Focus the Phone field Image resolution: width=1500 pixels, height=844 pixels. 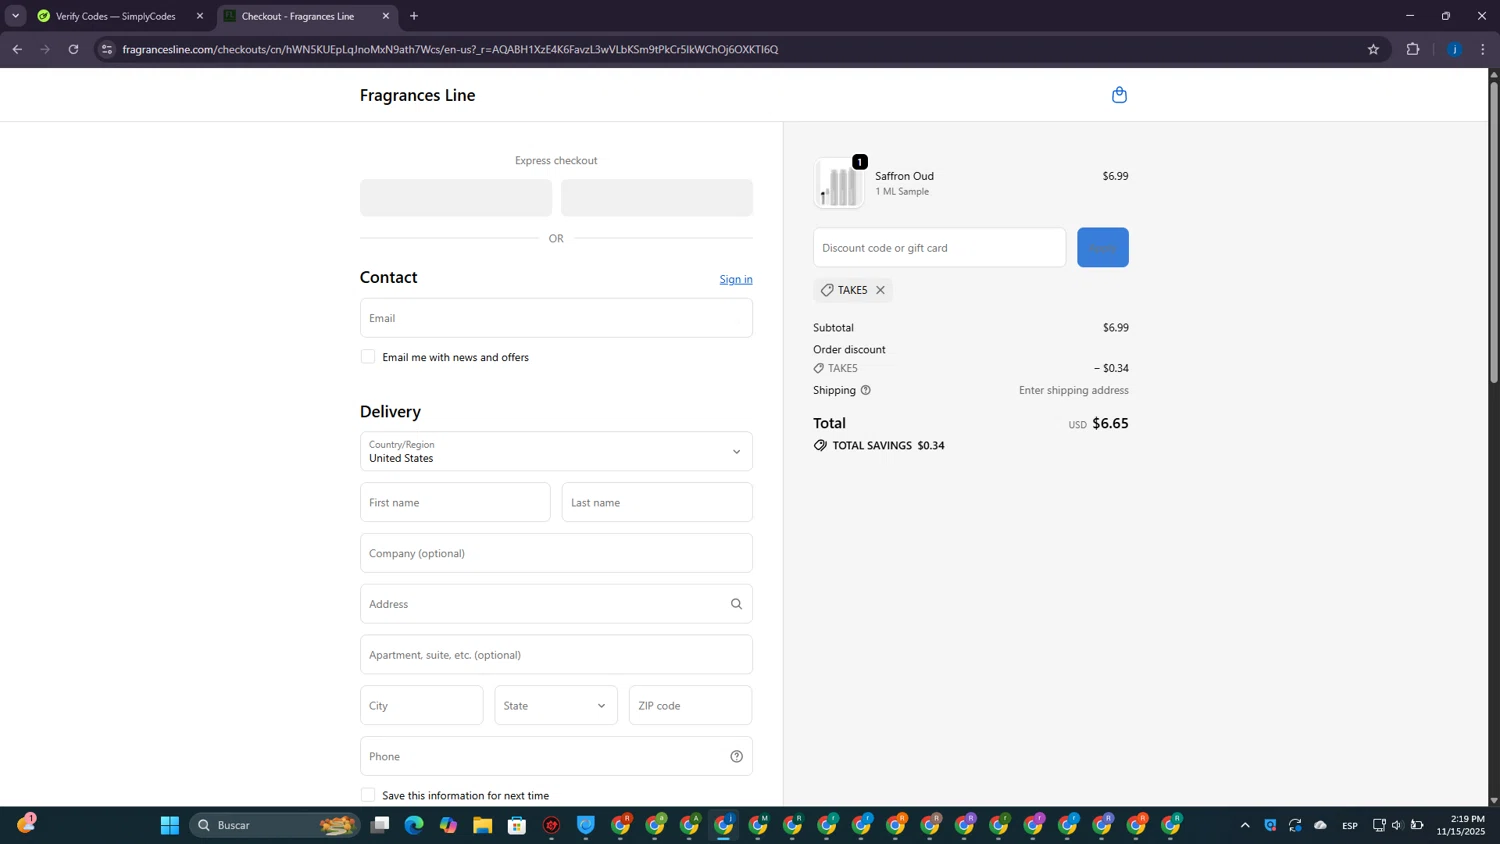click(x=556, y=756)
